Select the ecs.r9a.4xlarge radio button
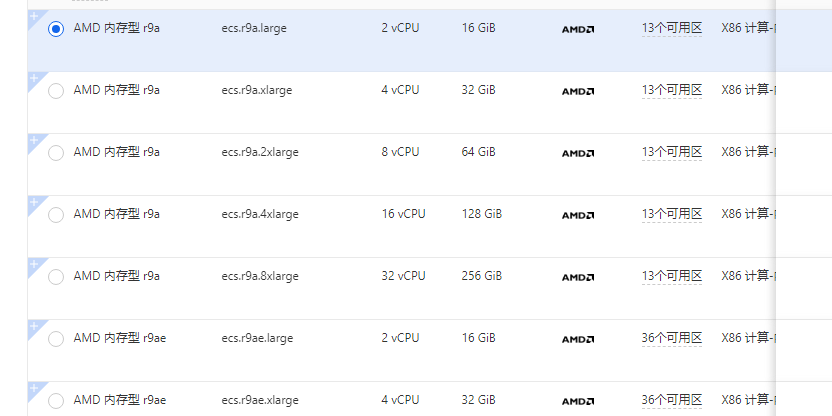 (x=56, y=215)
